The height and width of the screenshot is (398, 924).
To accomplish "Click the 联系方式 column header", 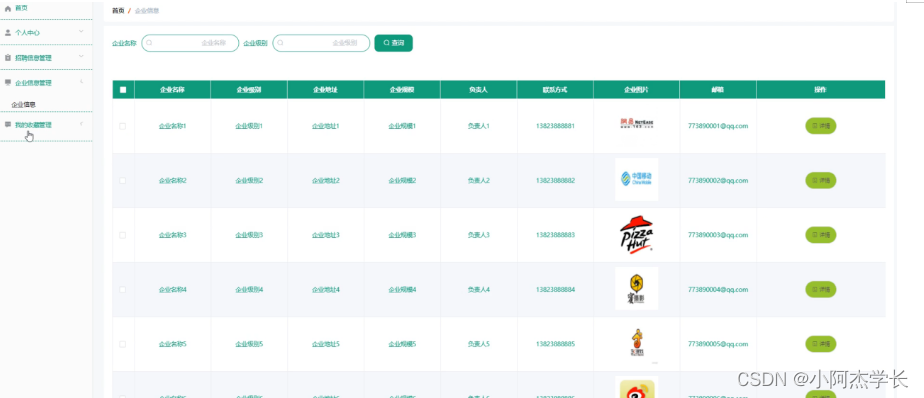I will 555,90.
